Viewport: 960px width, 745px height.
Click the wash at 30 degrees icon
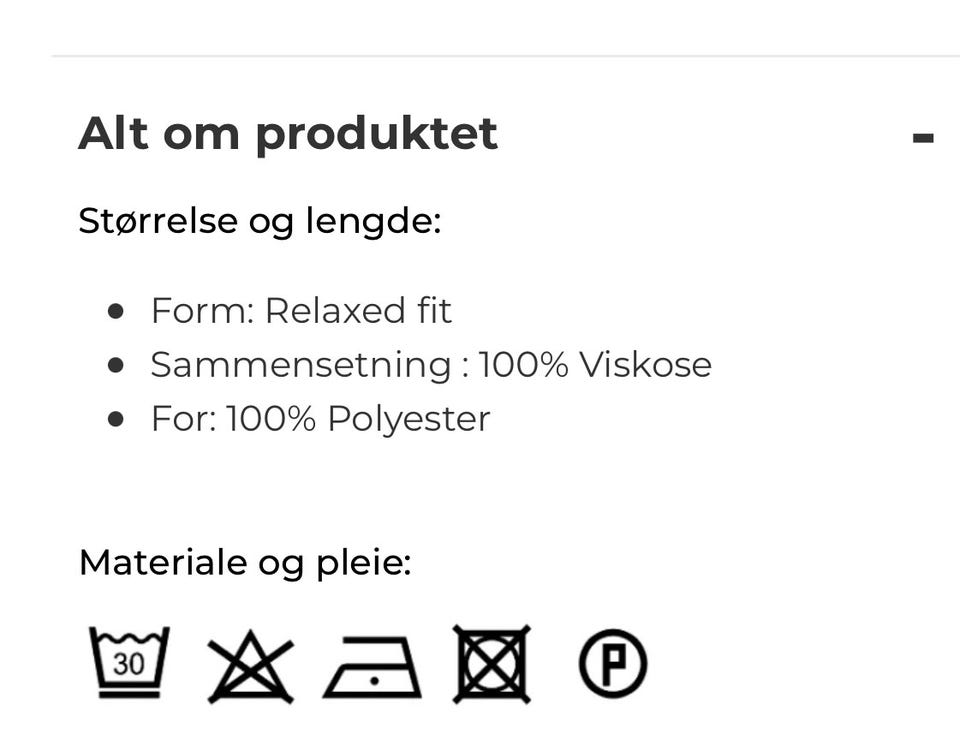point(129,662)
